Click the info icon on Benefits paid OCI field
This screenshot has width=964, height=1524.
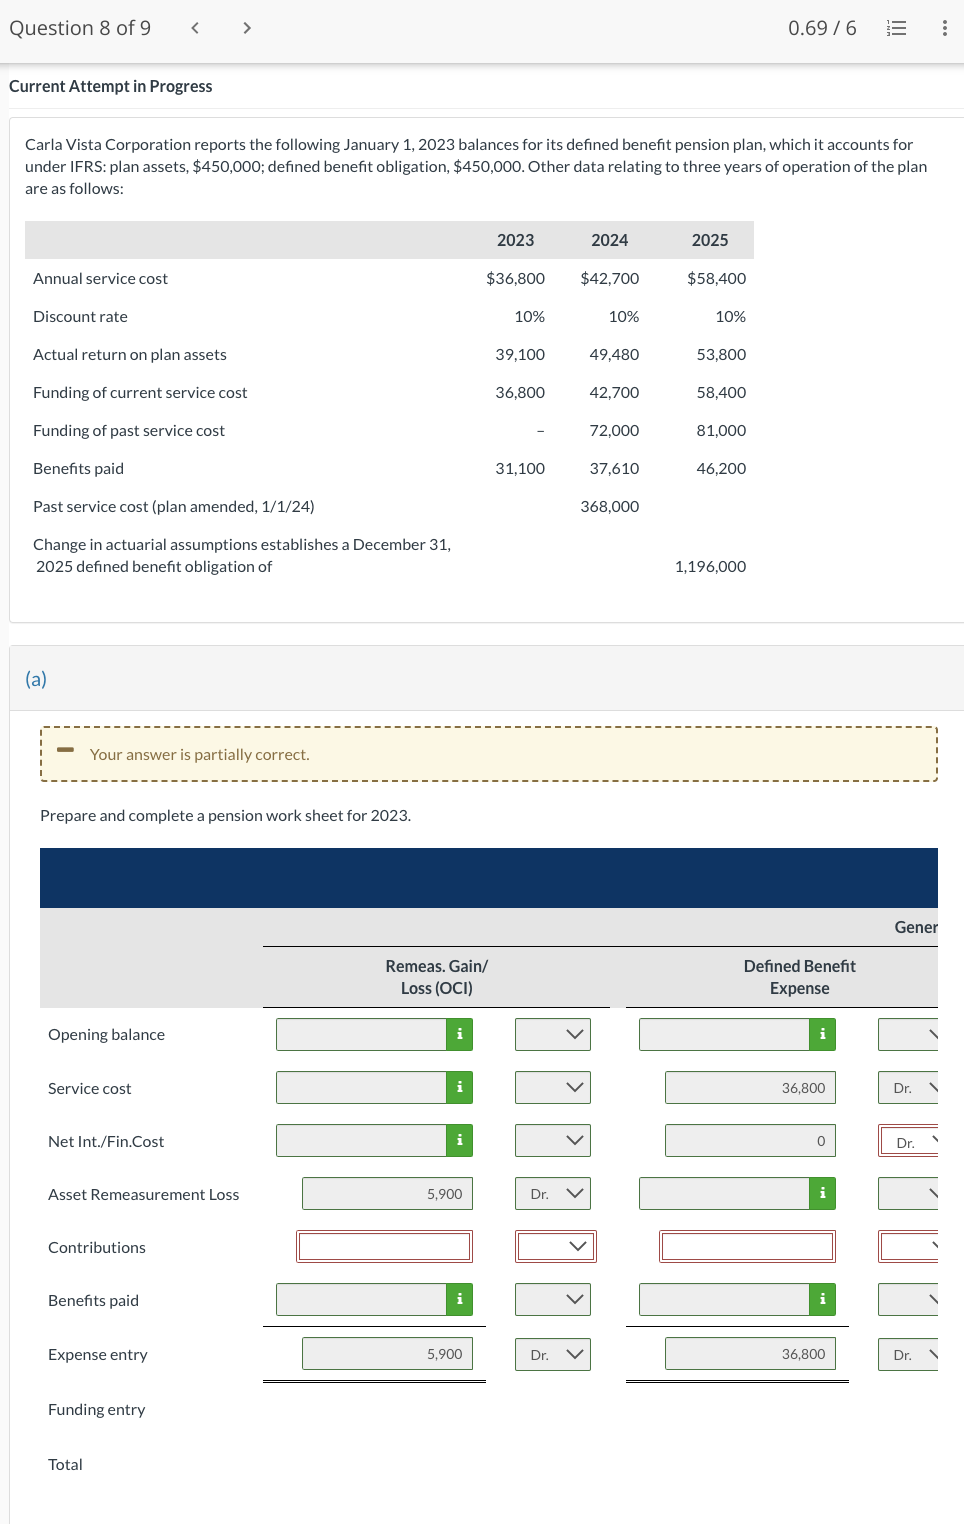tap(459, 1299)
